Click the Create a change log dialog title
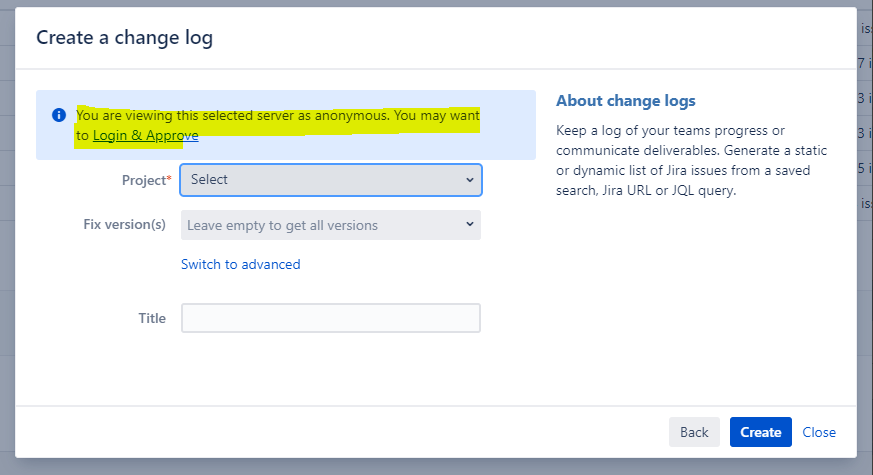 124,38
